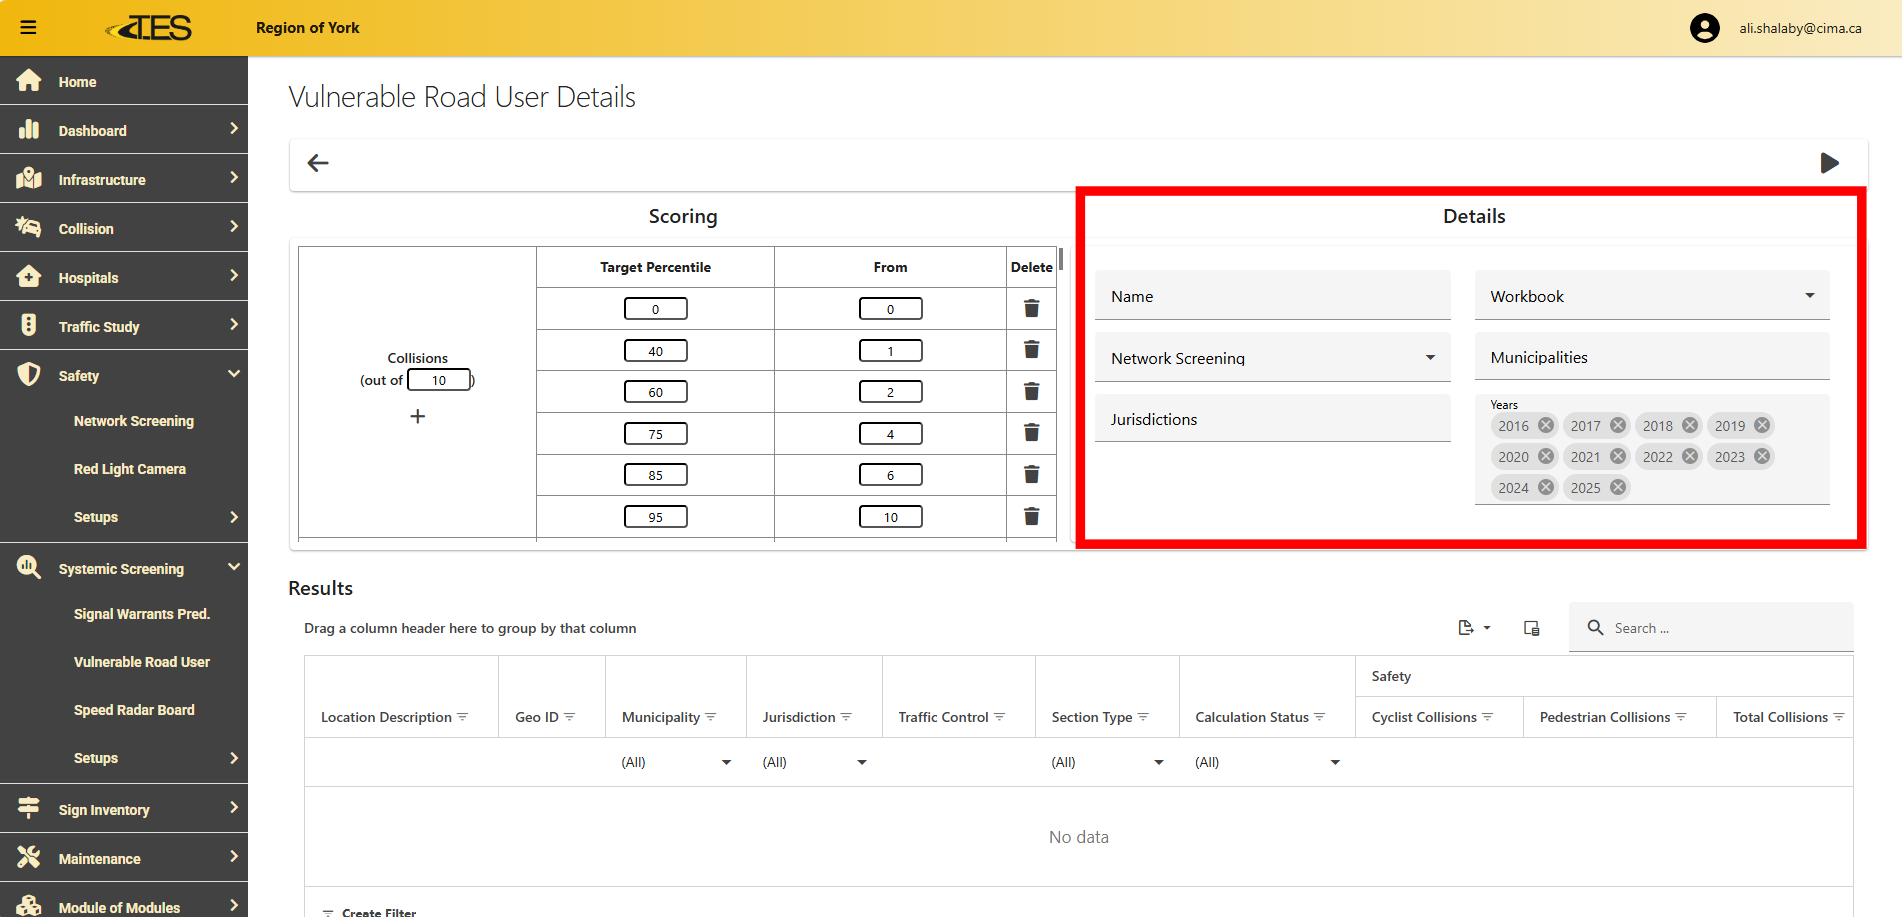Remove year 2023 chip
Screen dimensions: 1902x917
[x=1762, y=456]
